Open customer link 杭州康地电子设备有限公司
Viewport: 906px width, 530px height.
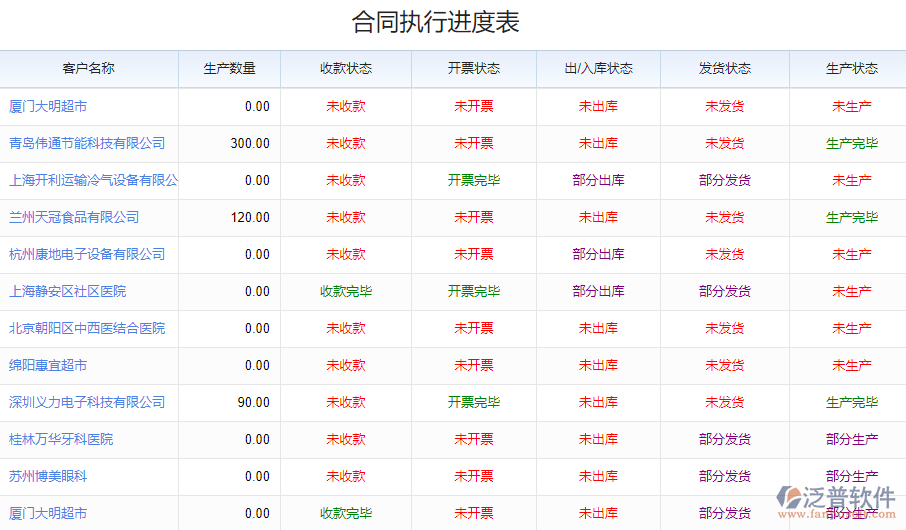[x=87, y=254]
